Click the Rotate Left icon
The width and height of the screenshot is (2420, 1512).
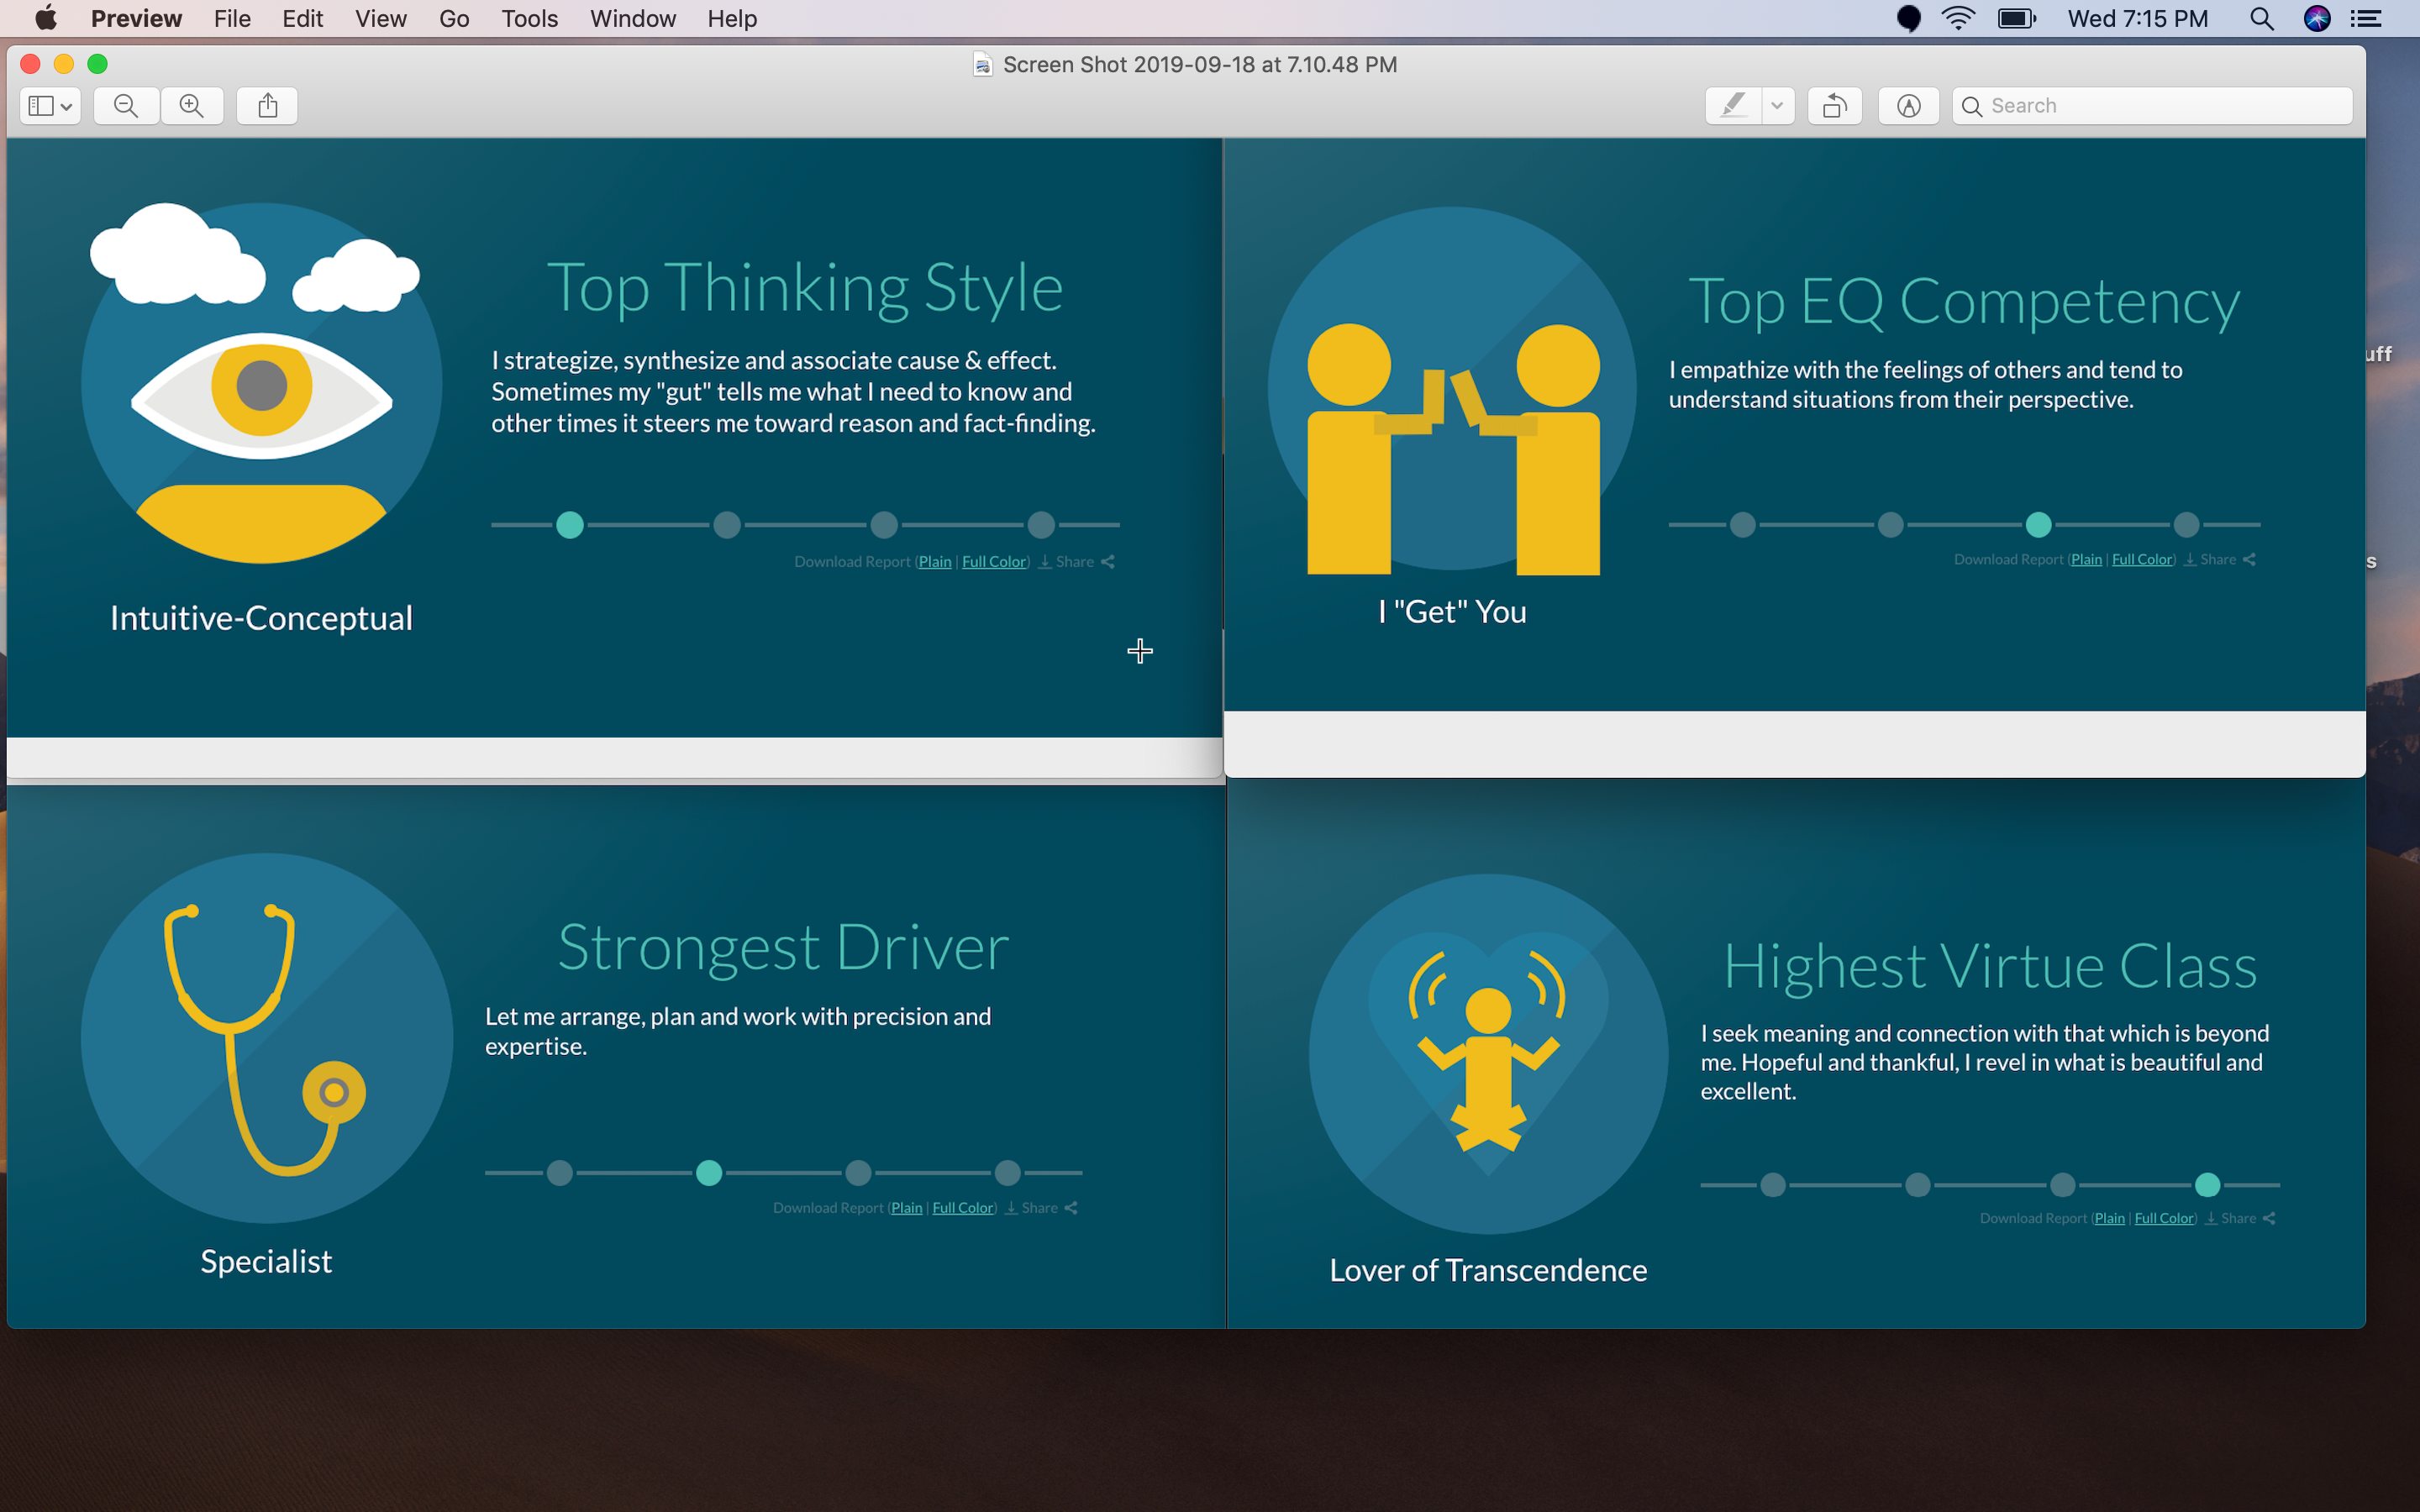1834,106
